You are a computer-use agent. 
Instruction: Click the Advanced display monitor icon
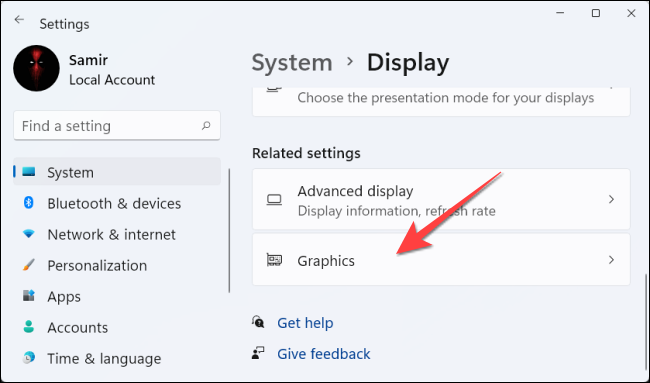click(x=274, y=200)
